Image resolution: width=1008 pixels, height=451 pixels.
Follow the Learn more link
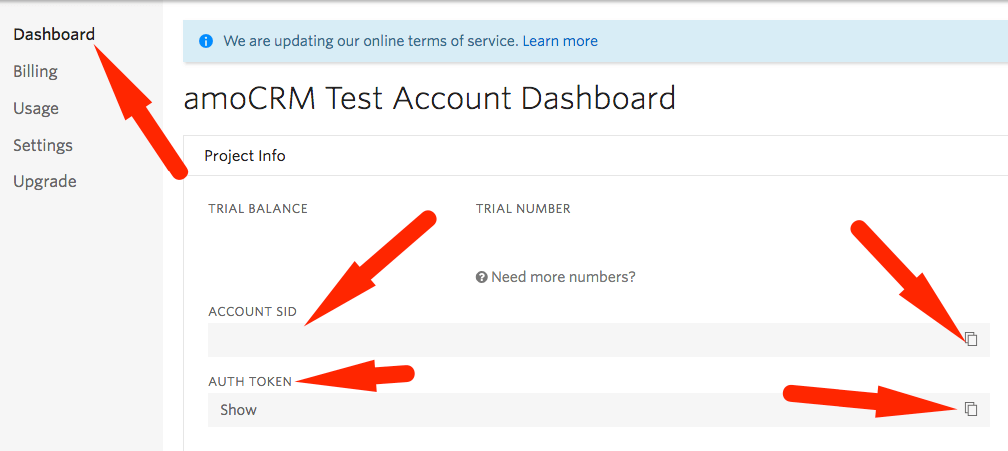tap(560, 41)
